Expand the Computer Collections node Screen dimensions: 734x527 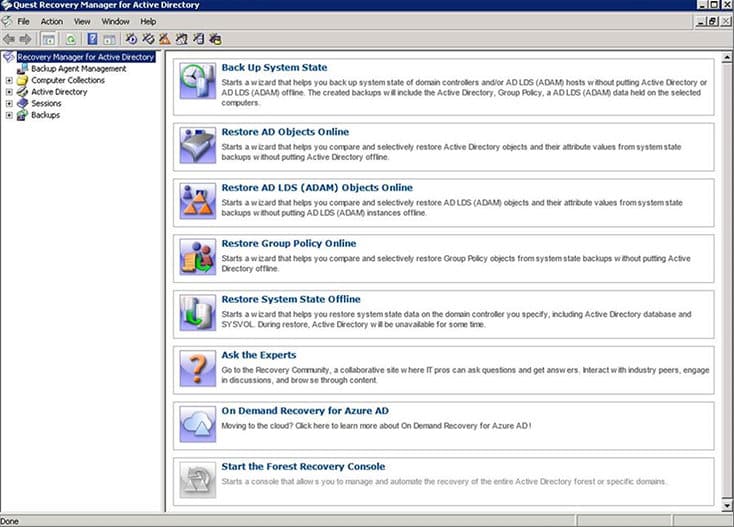pyautogui.click(x=9, y=81)
